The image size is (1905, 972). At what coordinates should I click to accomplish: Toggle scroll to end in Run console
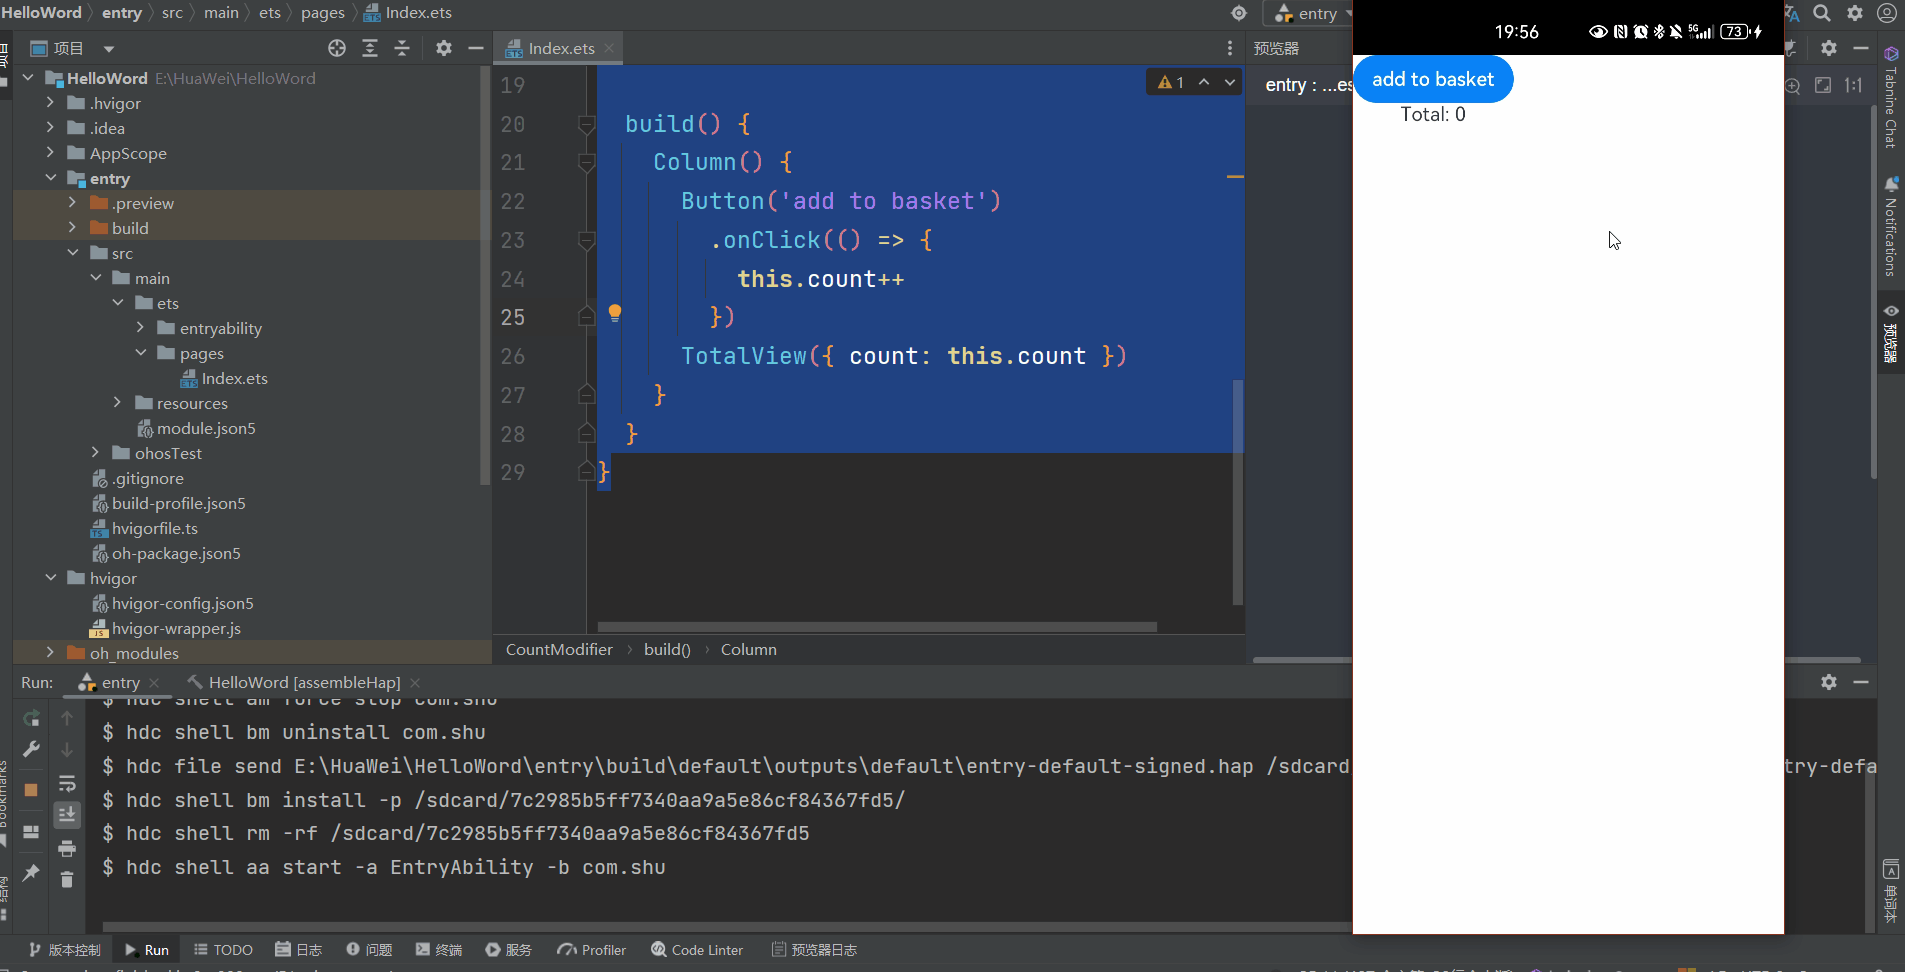pyautogui.click(x=67, y=815)
